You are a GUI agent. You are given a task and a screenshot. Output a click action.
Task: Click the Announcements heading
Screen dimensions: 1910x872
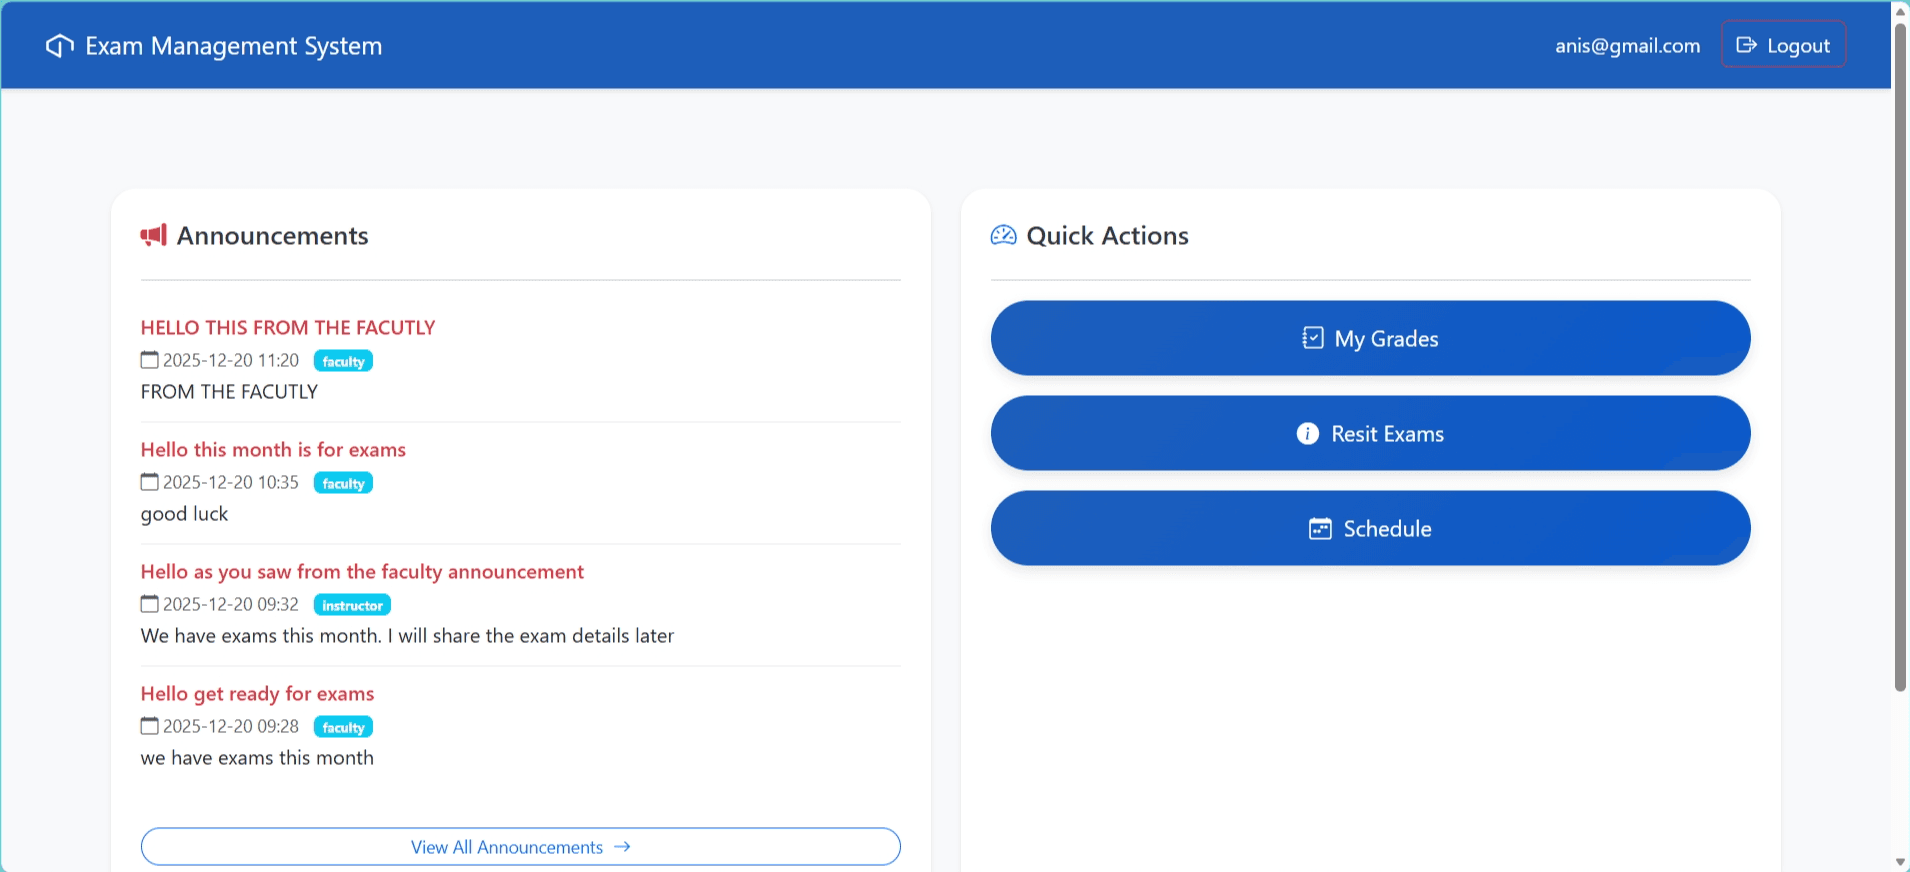[273, 236]
